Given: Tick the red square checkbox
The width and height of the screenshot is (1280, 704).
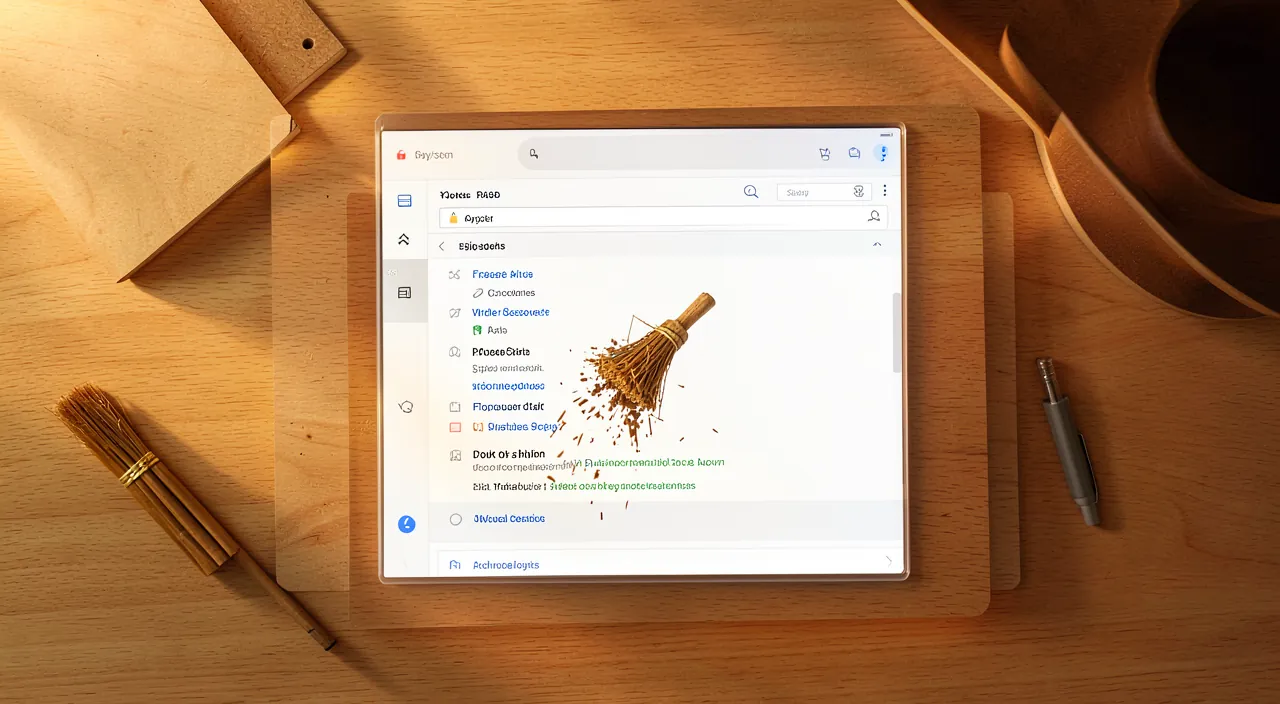Looking at the screenshot, I should (455, 427).
